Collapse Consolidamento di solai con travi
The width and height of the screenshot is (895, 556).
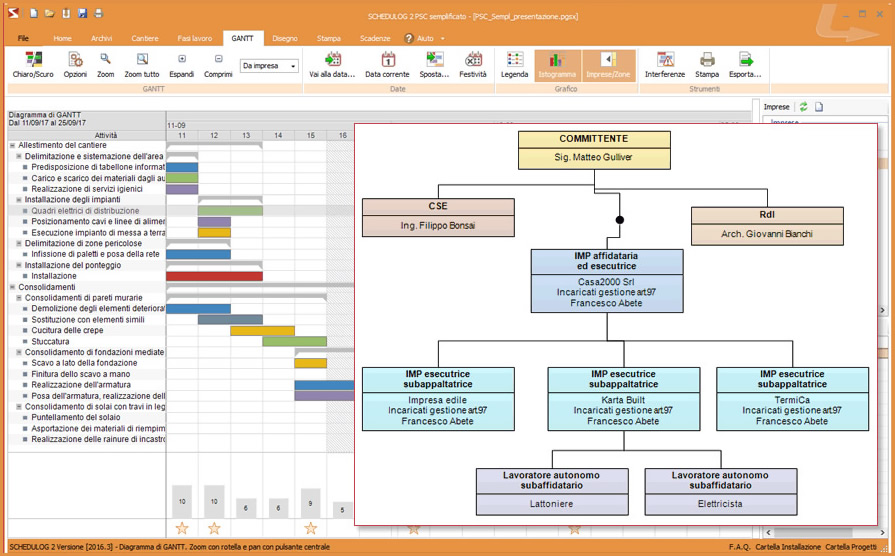pyautogui.click(x=19, y=407)
